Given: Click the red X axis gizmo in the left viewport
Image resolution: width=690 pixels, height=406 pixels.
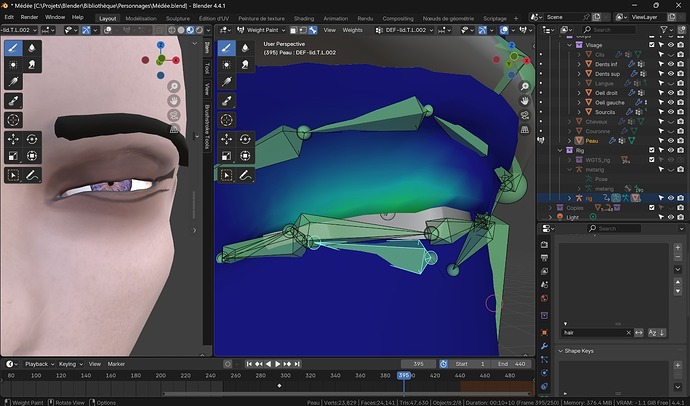Looking at the screenshot, I should [x=176, y=60].
